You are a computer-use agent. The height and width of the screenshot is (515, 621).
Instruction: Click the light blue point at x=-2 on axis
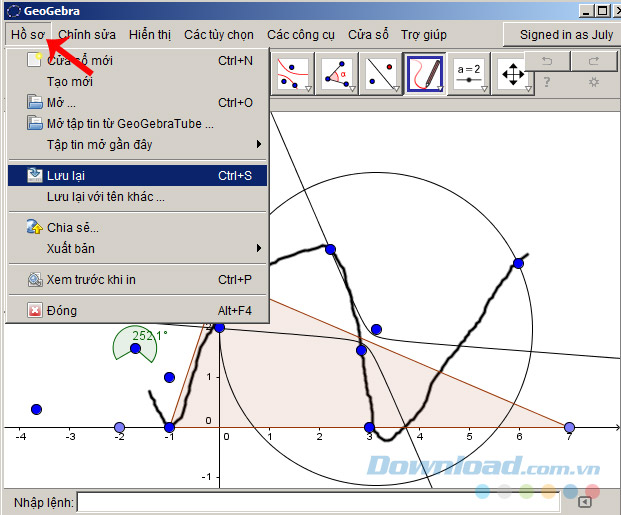click(119, 427)
